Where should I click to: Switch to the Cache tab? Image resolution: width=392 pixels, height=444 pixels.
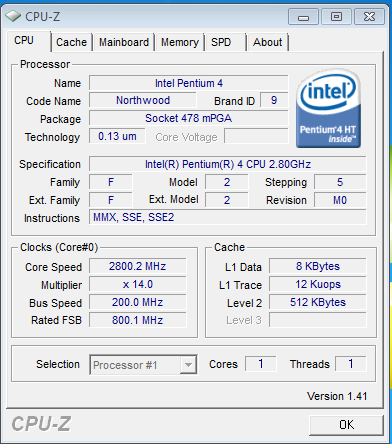click(71, 42)
